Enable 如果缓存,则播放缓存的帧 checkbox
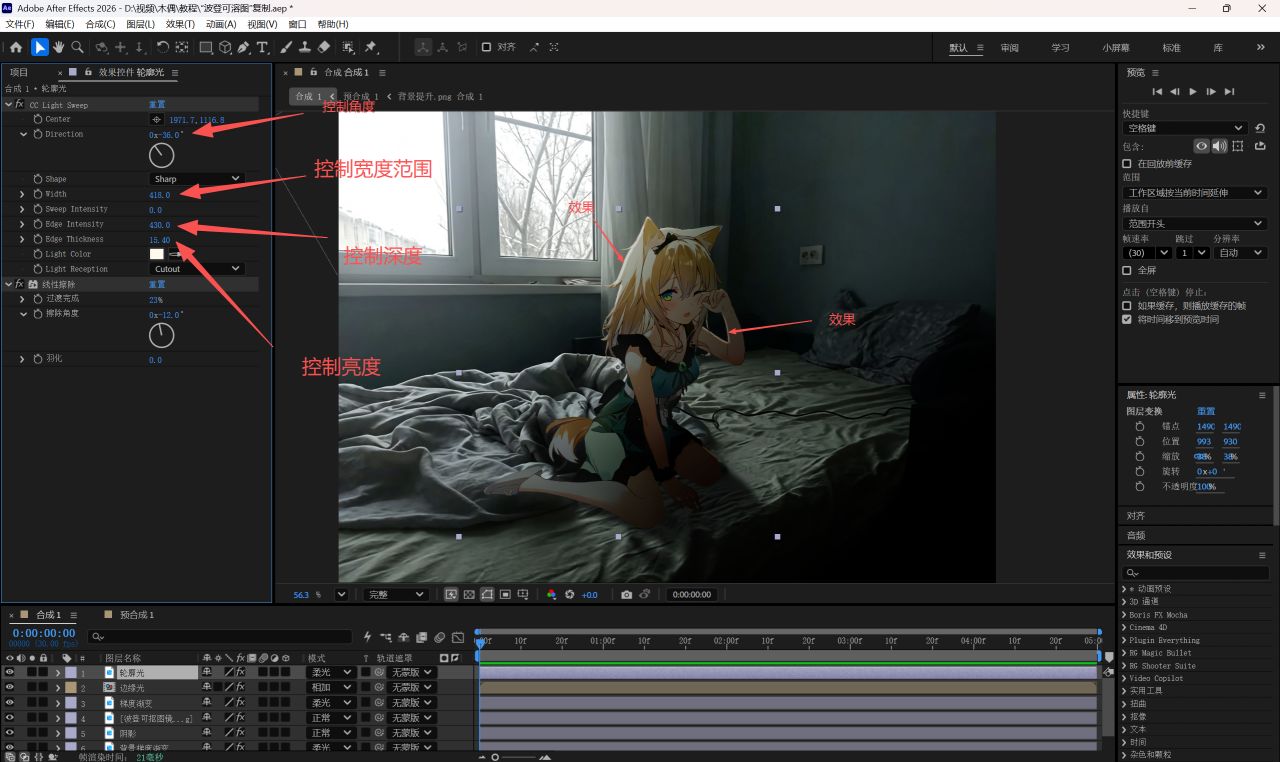Image resolution: width=1280 pixels, height=762 pixels. point(1127,306)
